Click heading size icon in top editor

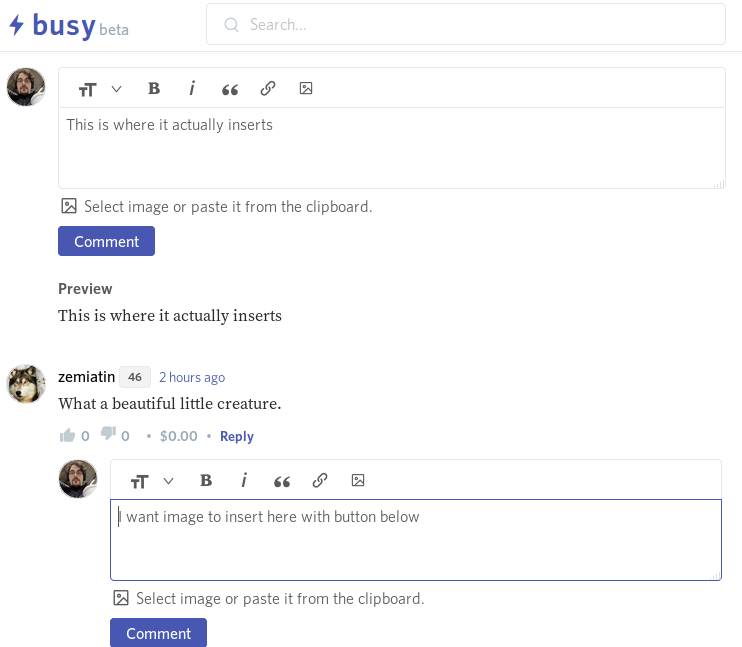tap(88, 89)
